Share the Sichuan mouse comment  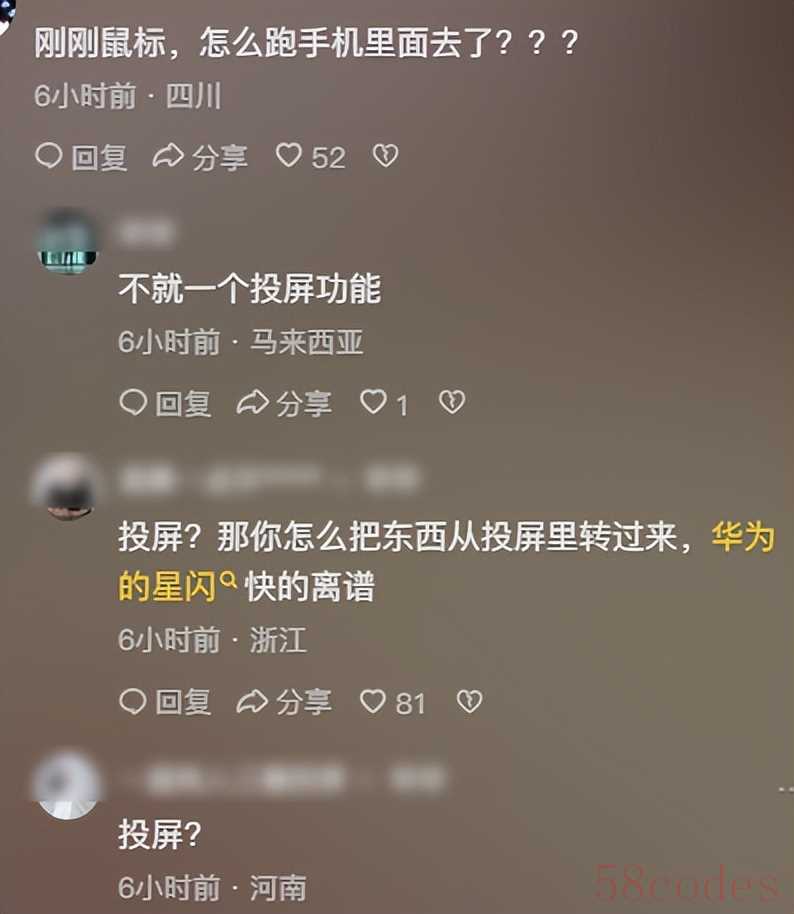coord(200,157)
